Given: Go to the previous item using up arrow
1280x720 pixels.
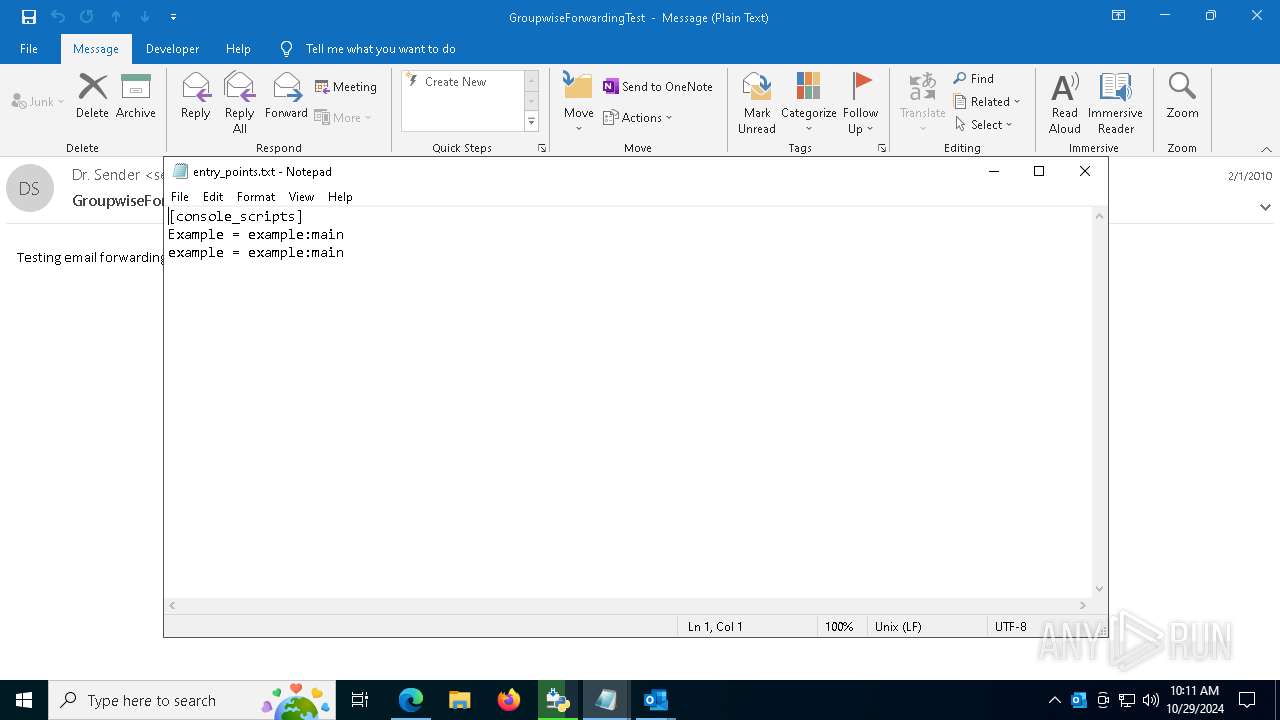Looking at the screenshot, I should [x=116, y=17].
